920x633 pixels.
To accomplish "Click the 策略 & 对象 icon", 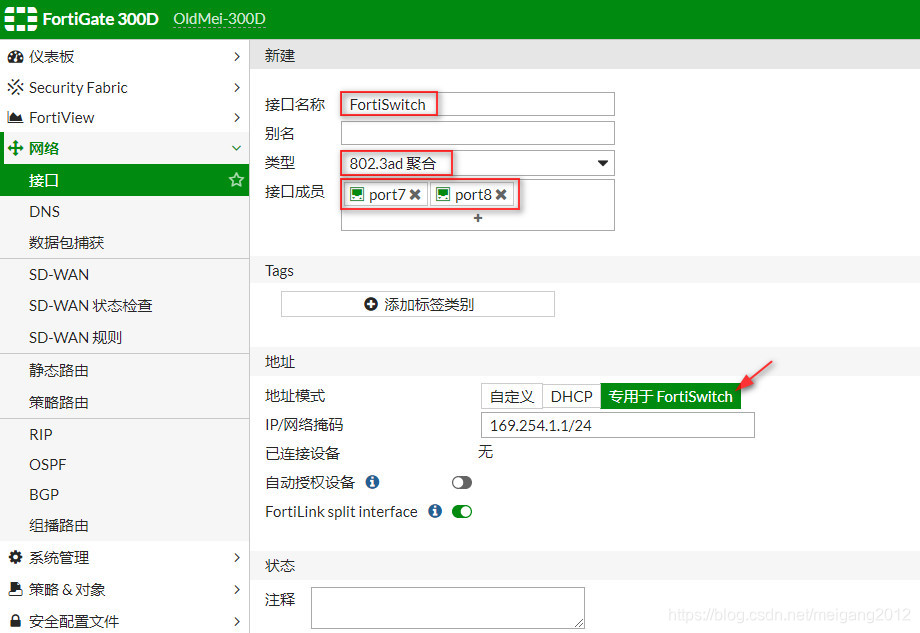I will pos(15,589).
